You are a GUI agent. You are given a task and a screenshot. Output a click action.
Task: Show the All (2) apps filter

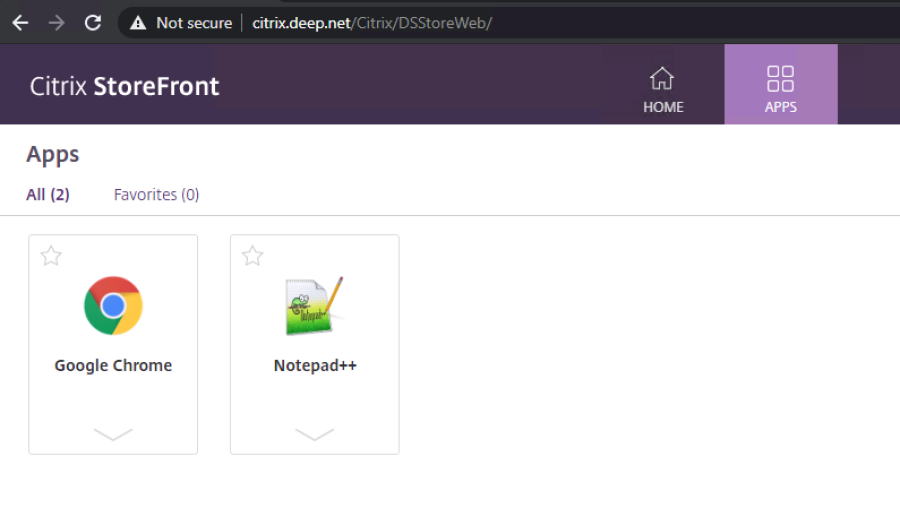(48, 195)
